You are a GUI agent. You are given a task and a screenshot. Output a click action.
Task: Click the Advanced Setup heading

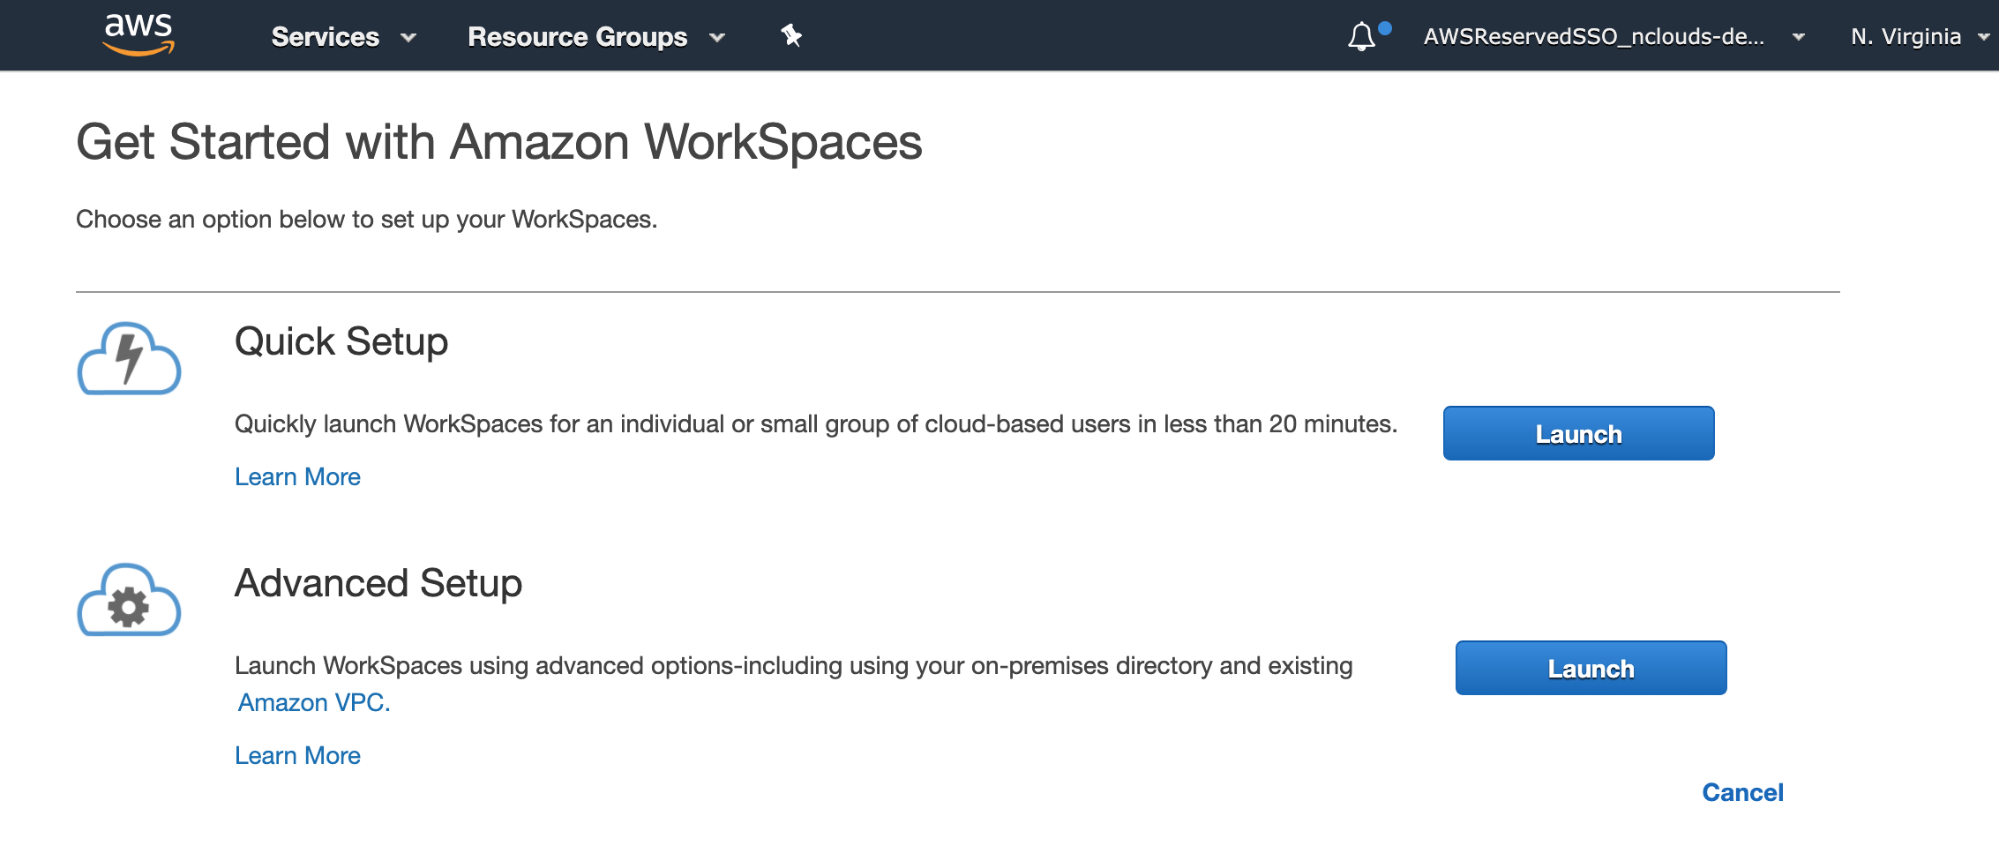(378, 583)
